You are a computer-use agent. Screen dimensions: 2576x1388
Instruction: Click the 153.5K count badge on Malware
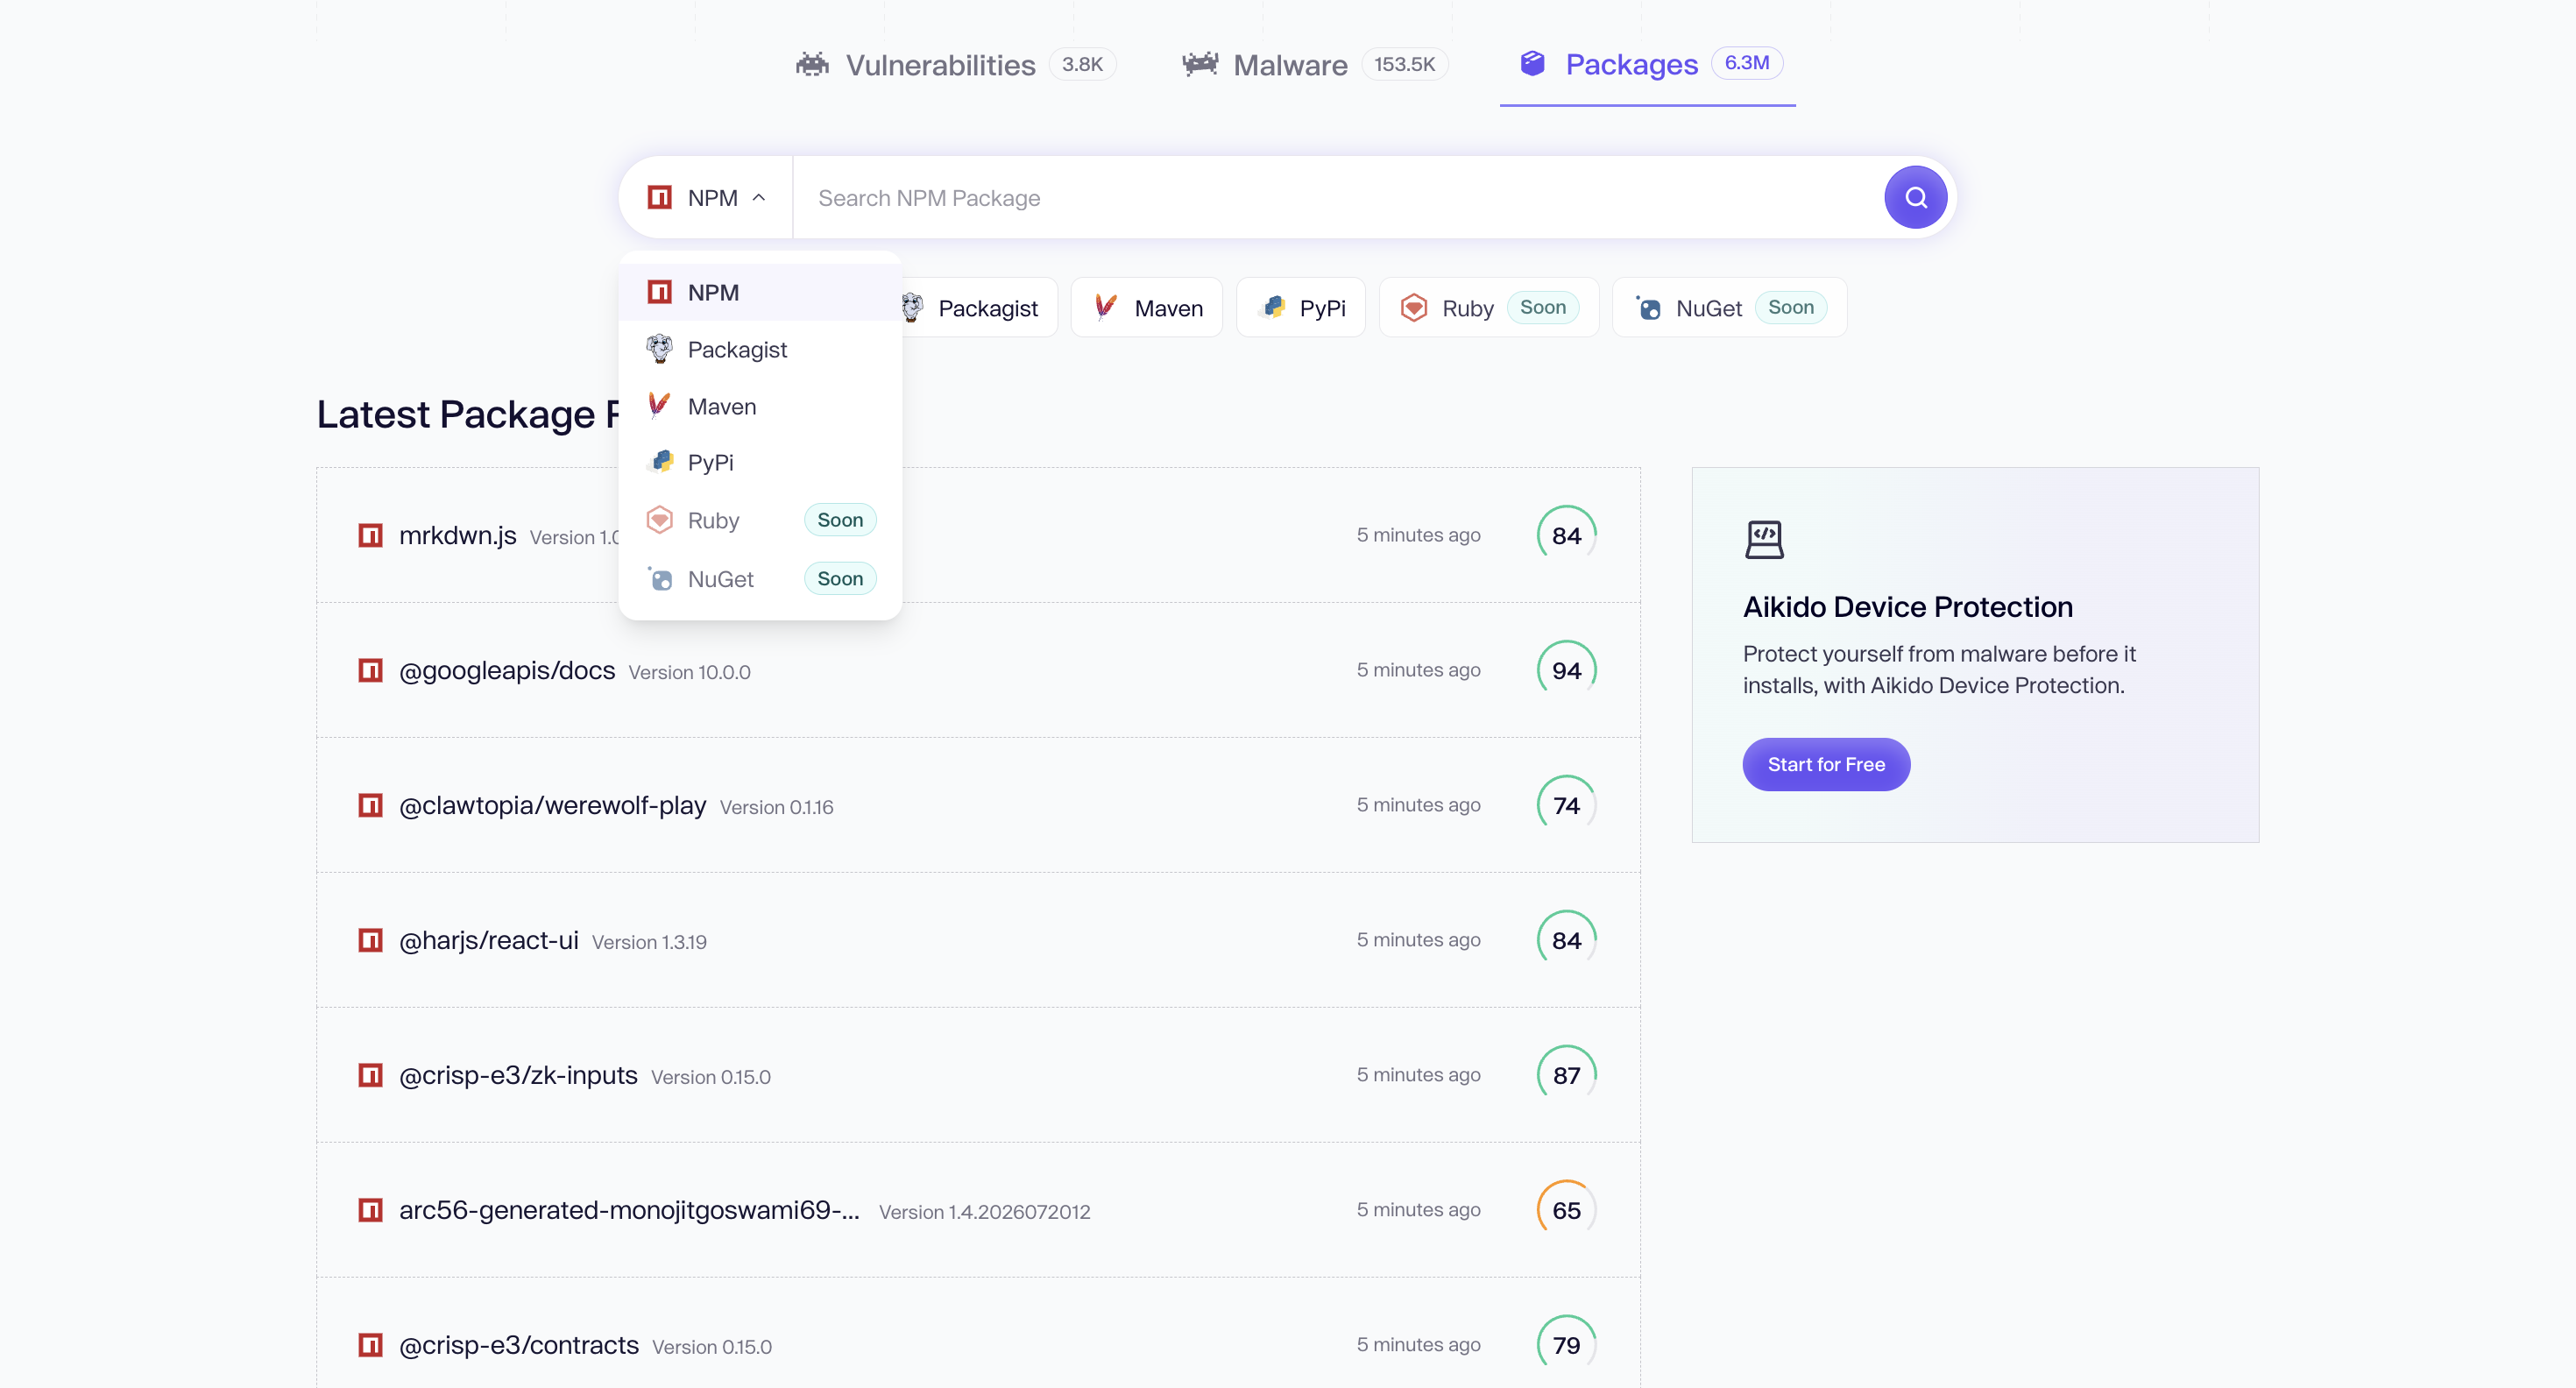[x=1404, y=64]
